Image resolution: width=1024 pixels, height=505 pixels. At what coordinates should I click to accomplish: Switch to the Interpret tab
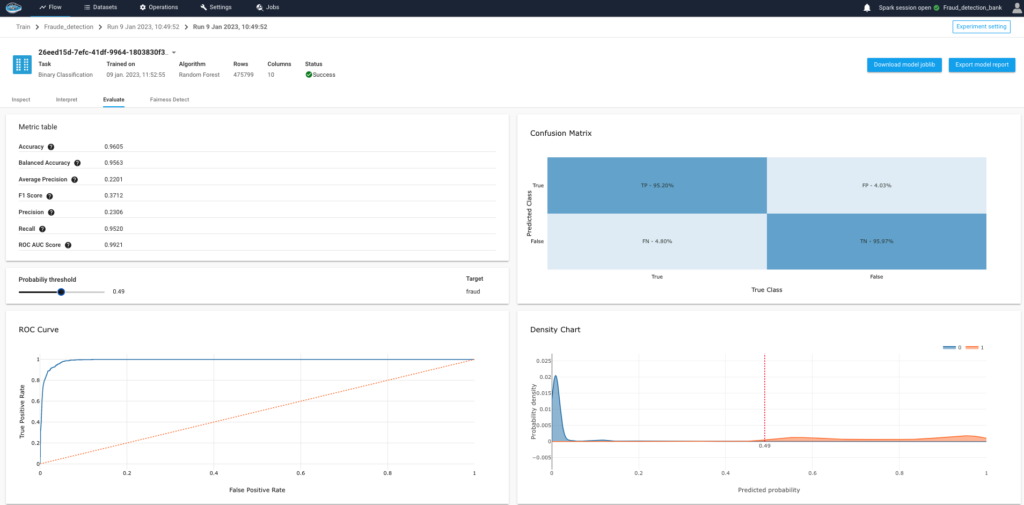[67, 100]
